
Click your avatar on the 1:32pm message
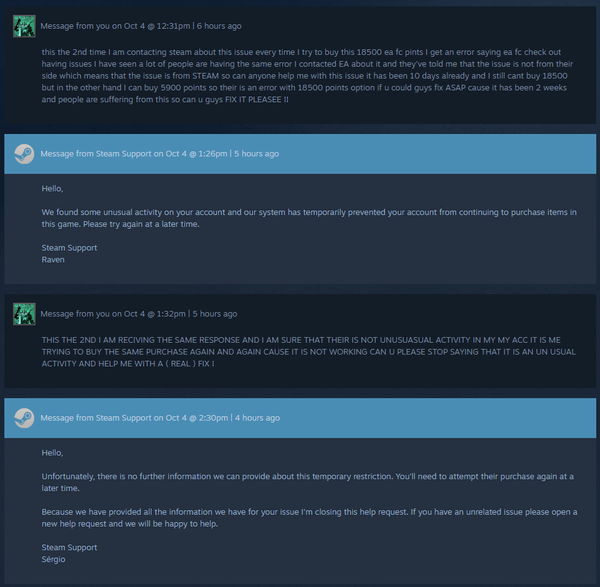(x=24, y=314)
